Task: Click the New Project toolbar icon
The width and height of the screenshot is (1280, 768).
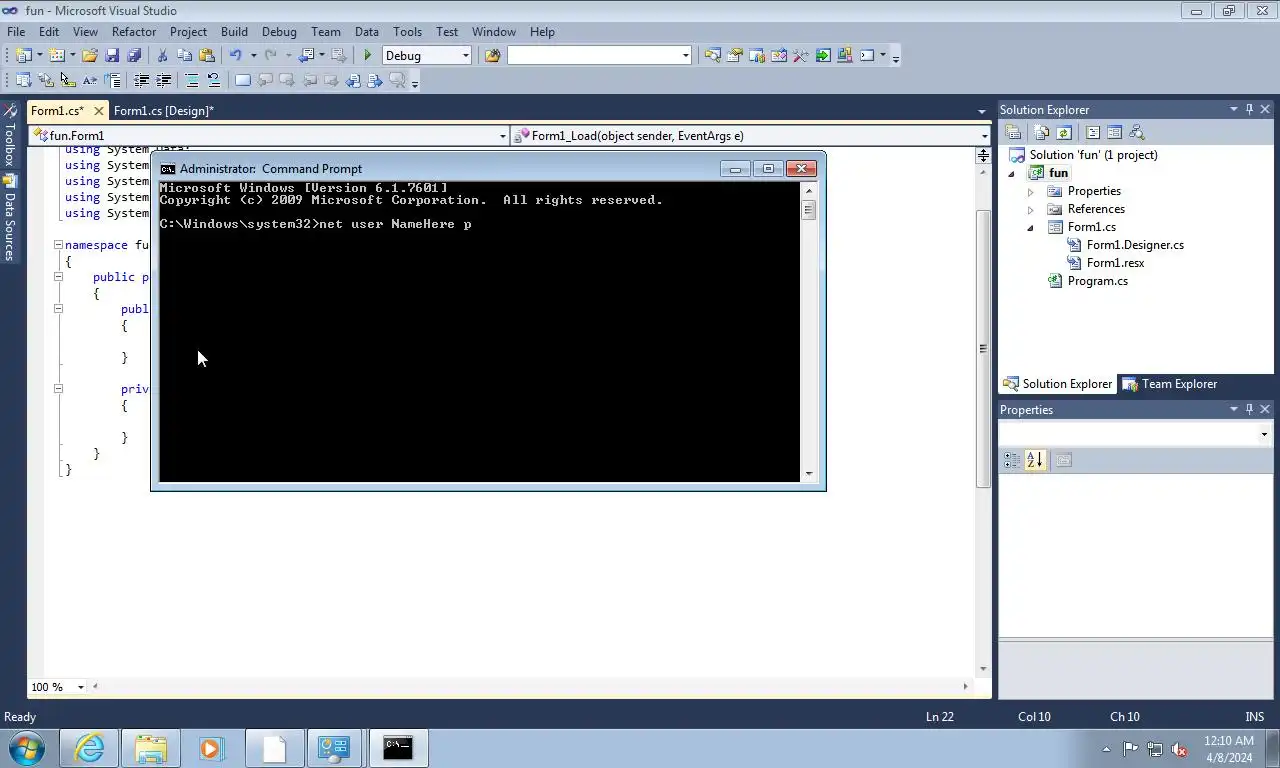Action: (23, 56)
